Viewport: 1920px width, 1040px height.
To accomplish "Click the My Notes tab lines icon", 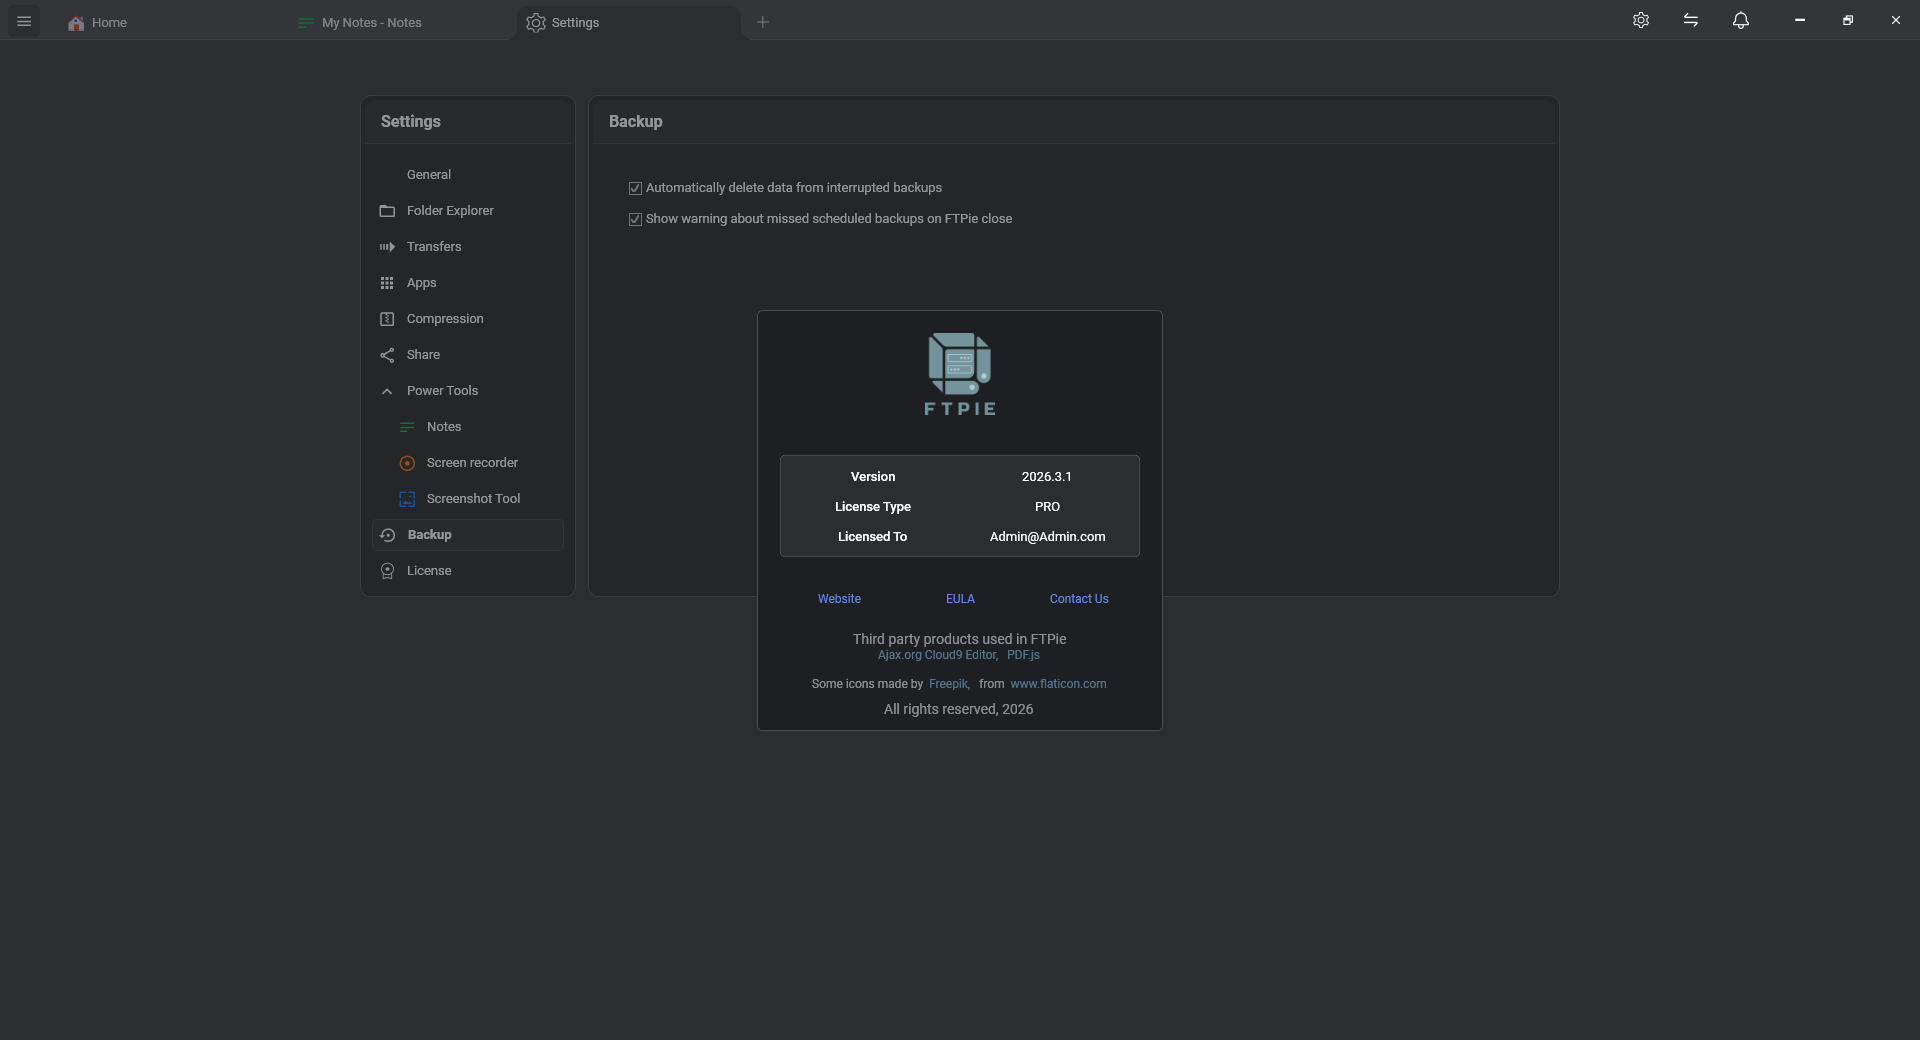I will pos(306,23).
